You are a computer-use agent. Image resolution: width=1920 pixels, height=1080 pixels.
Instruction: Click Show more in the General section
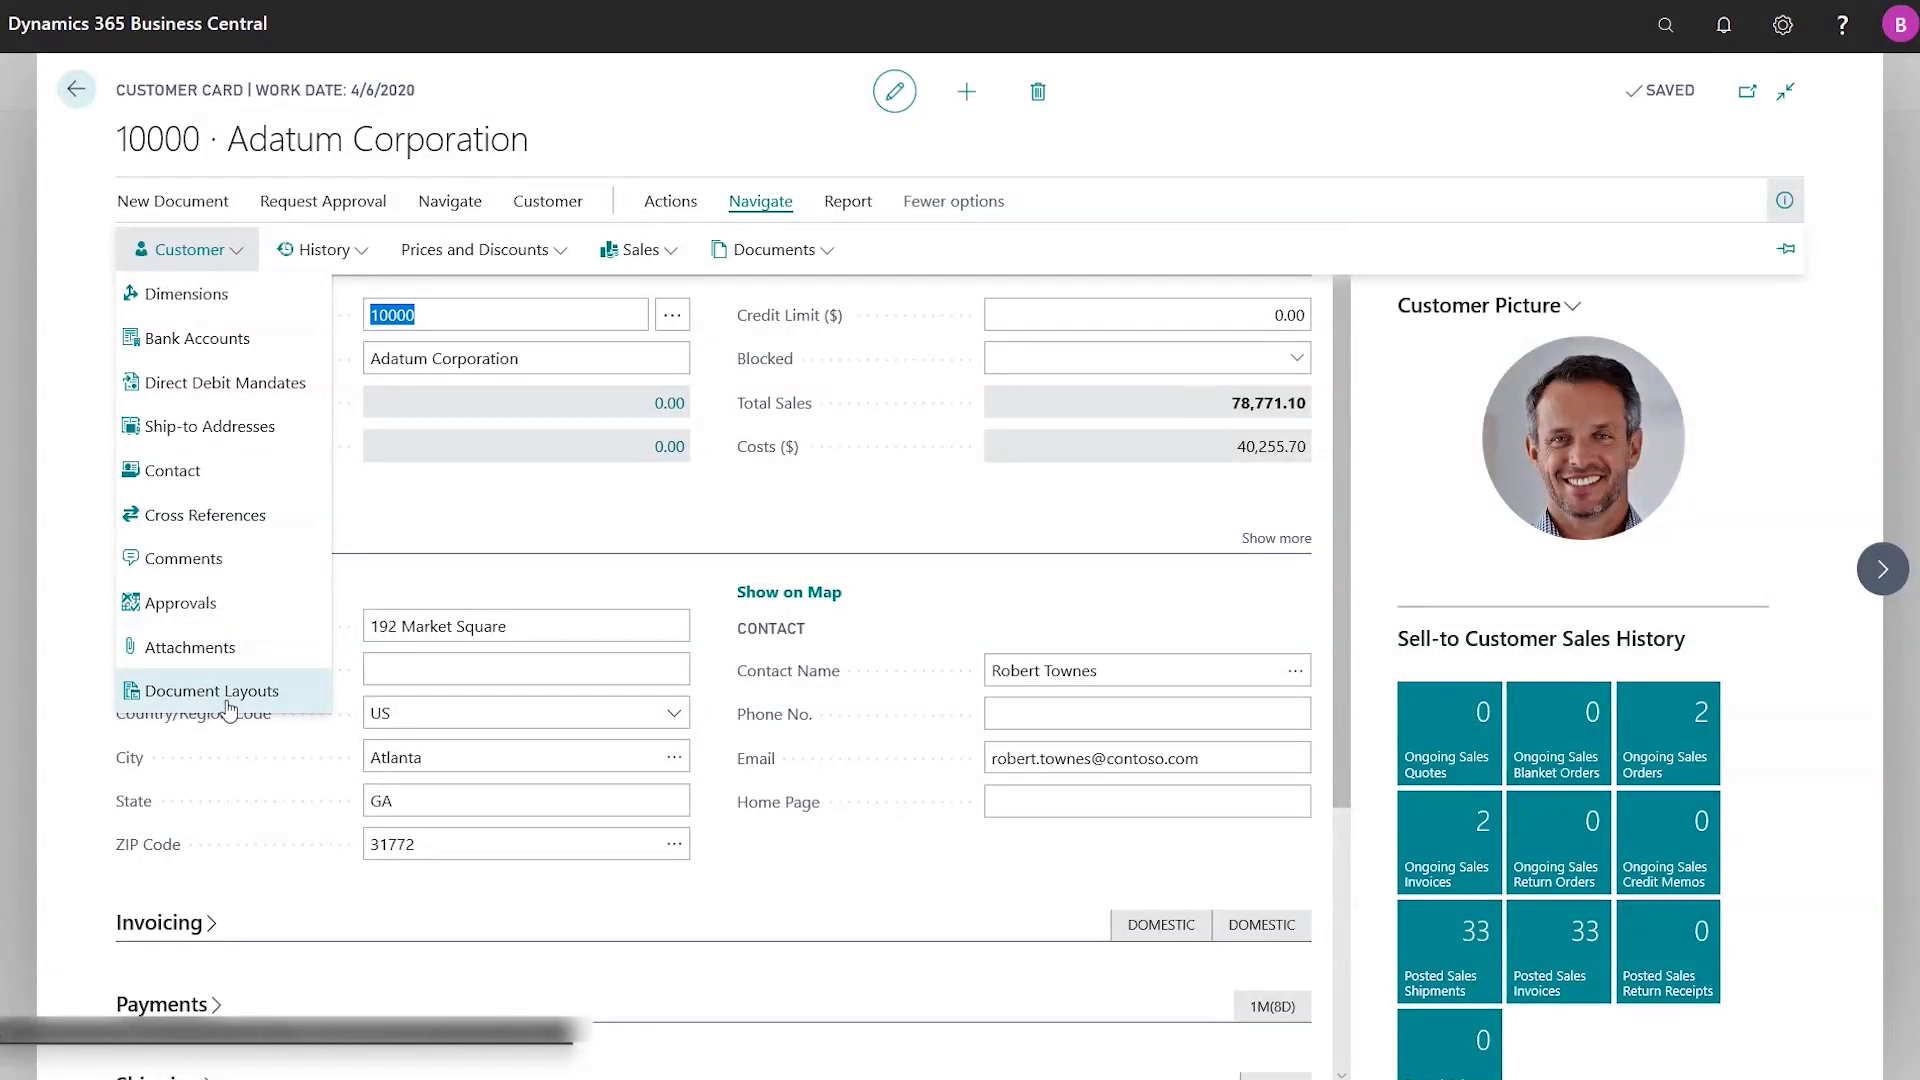pos(1275,538)
